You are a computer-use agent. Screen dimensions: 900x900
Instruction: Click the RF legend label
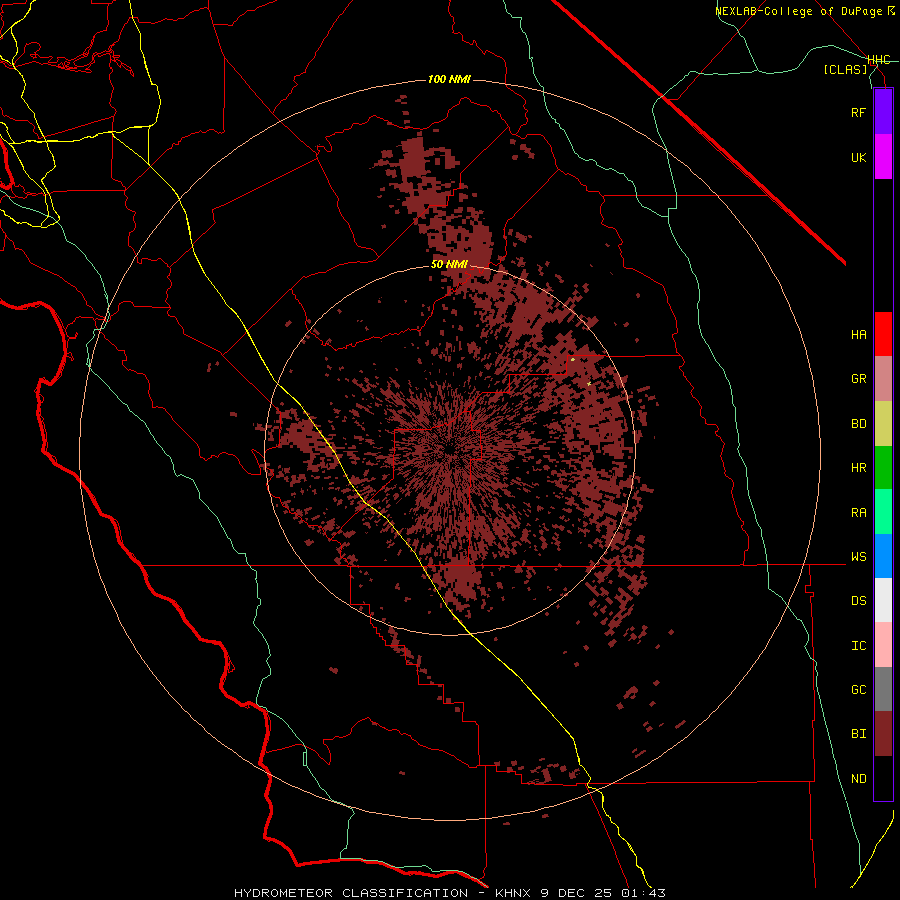coord(858,112)
